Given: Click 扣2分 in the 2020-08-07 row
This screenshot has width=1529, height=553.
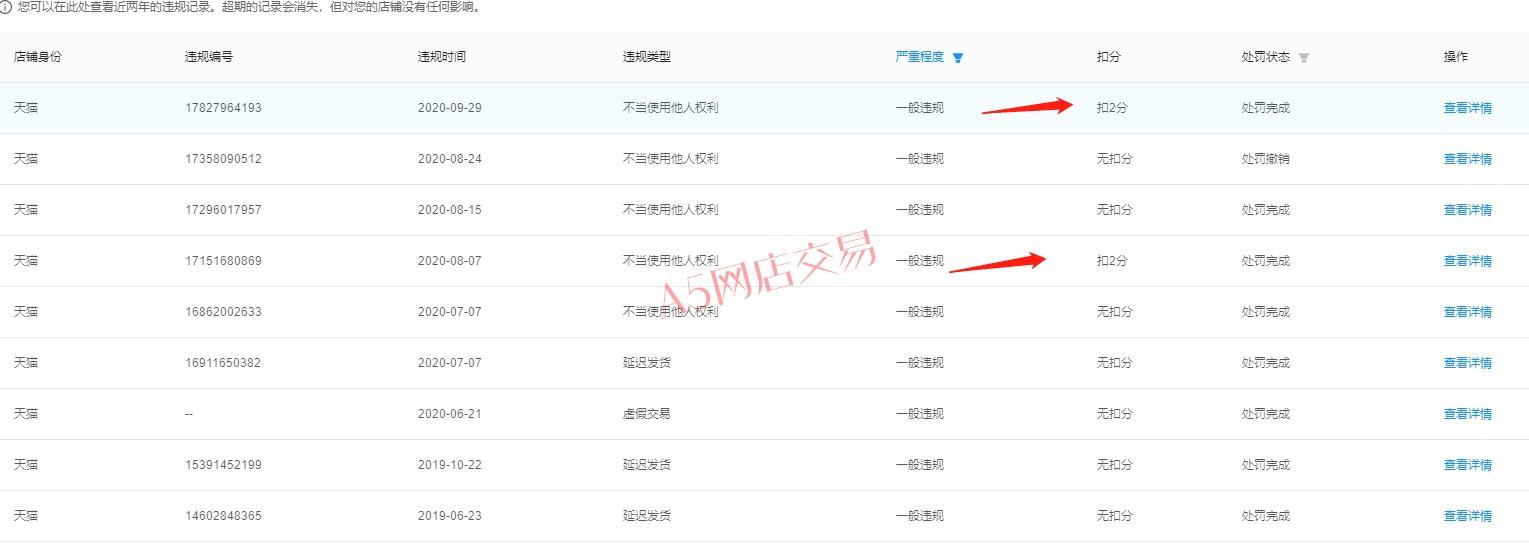Looking at the screenshot, I should tap(1111, 261).
